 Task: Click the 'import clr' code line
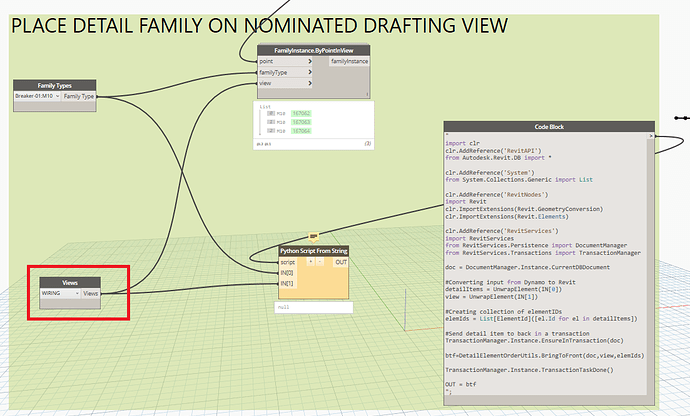pyautogui.click(x=462, y=143)
